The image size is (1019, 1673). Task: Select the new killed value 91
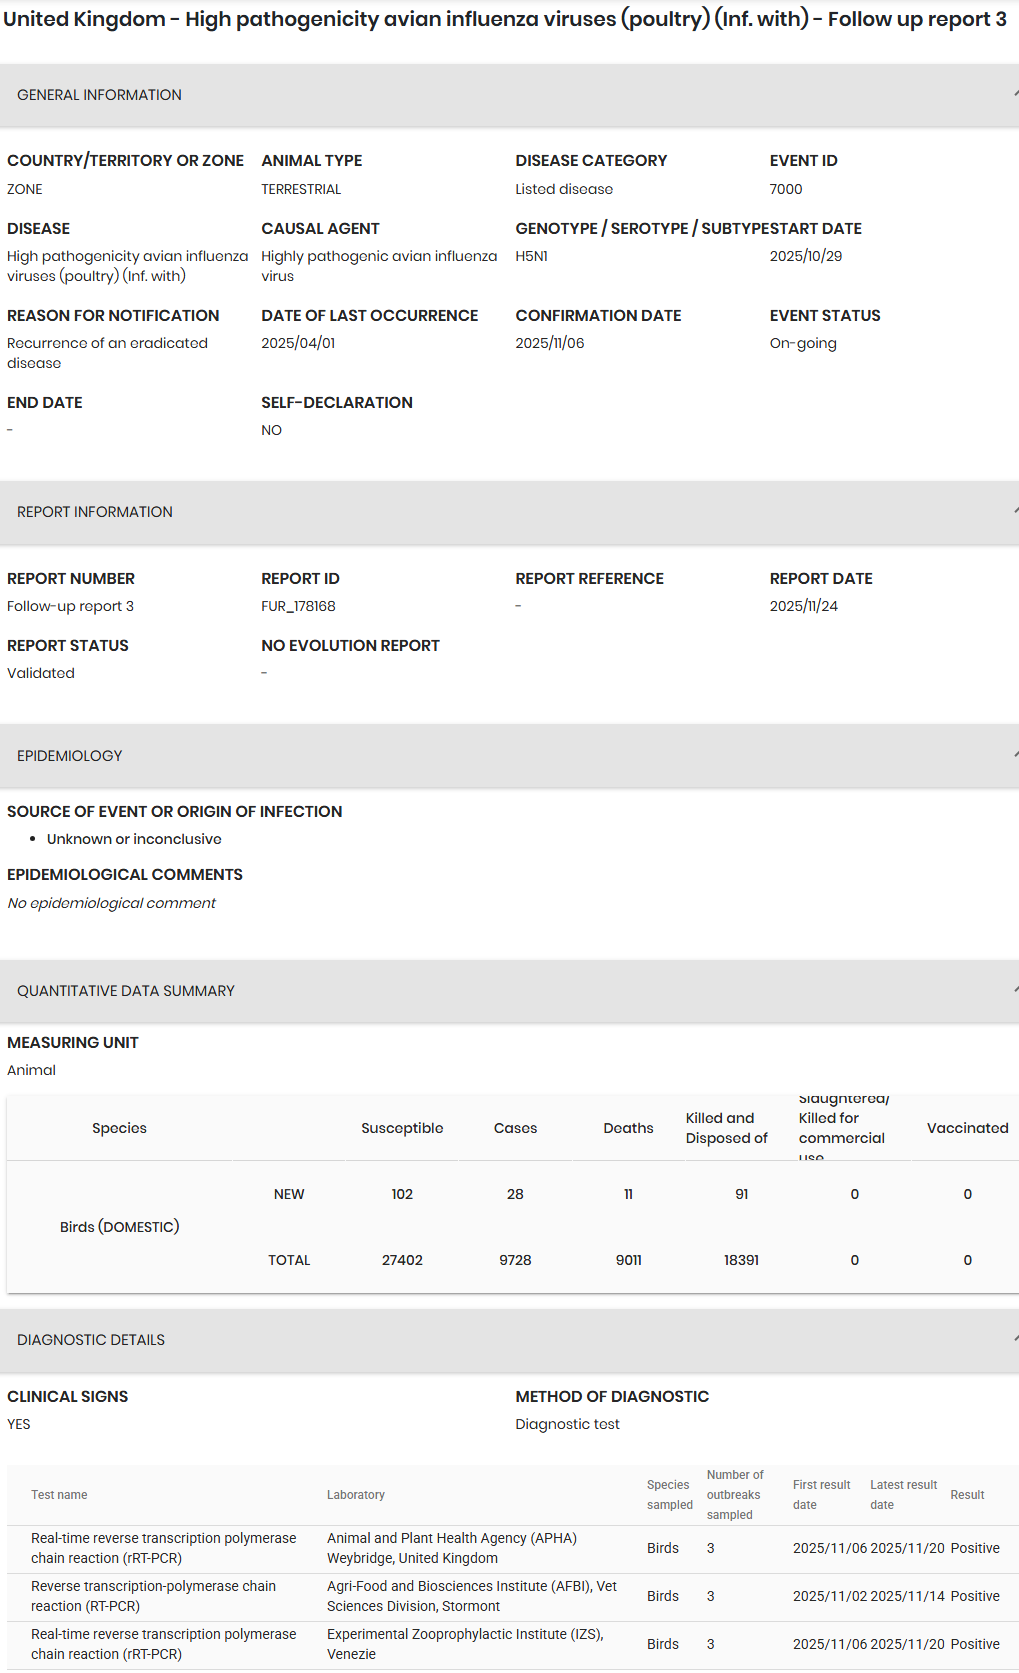pyautogui.click(x=741, y=1194)
